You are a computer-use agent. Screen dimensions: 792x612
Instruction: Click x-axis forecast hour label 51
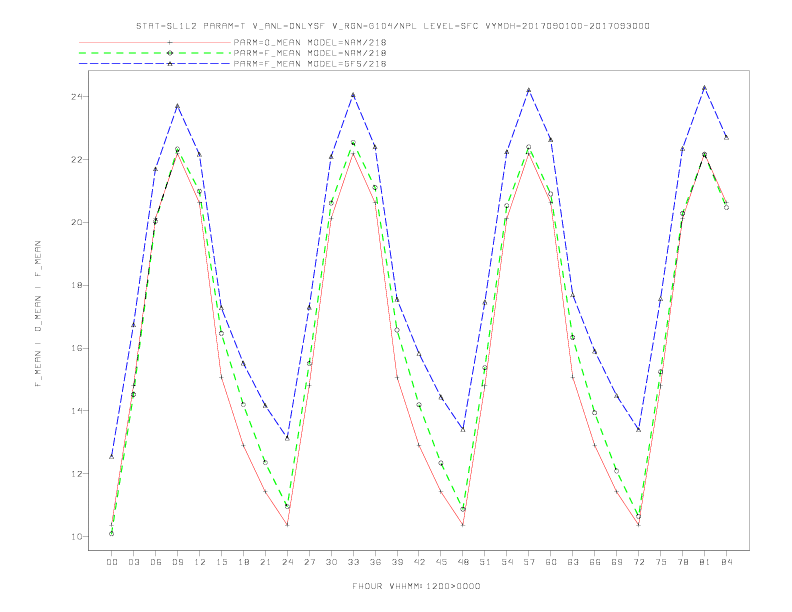(x=485, y=562)
